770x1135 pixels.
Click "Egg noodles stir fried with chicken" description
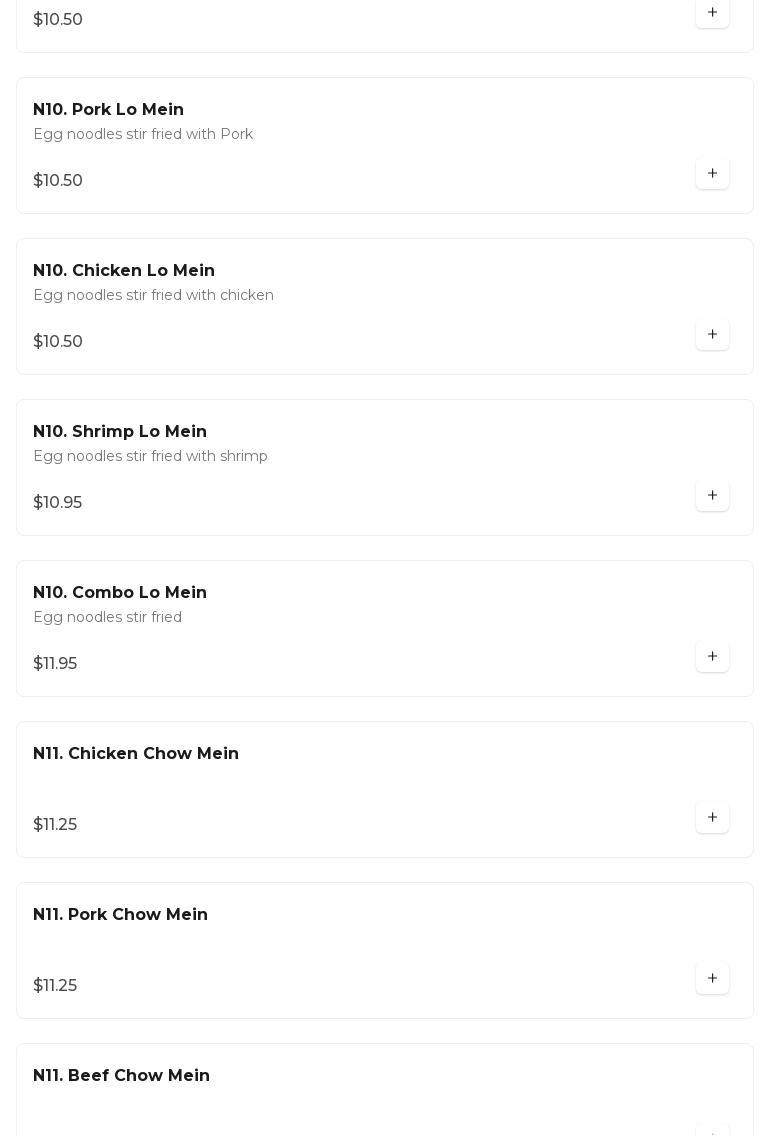pyautogui.click(x=153, y=296)
